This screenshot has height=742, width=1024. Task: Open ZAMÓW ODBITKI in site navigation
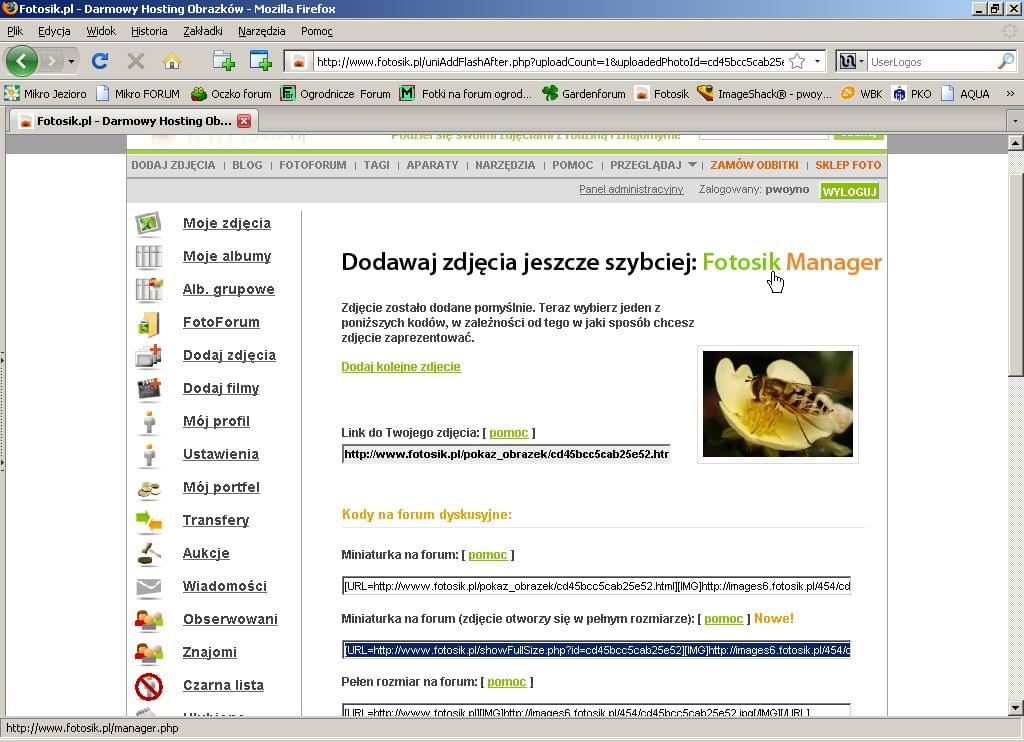pyautogui.click(x=754, y=165)
